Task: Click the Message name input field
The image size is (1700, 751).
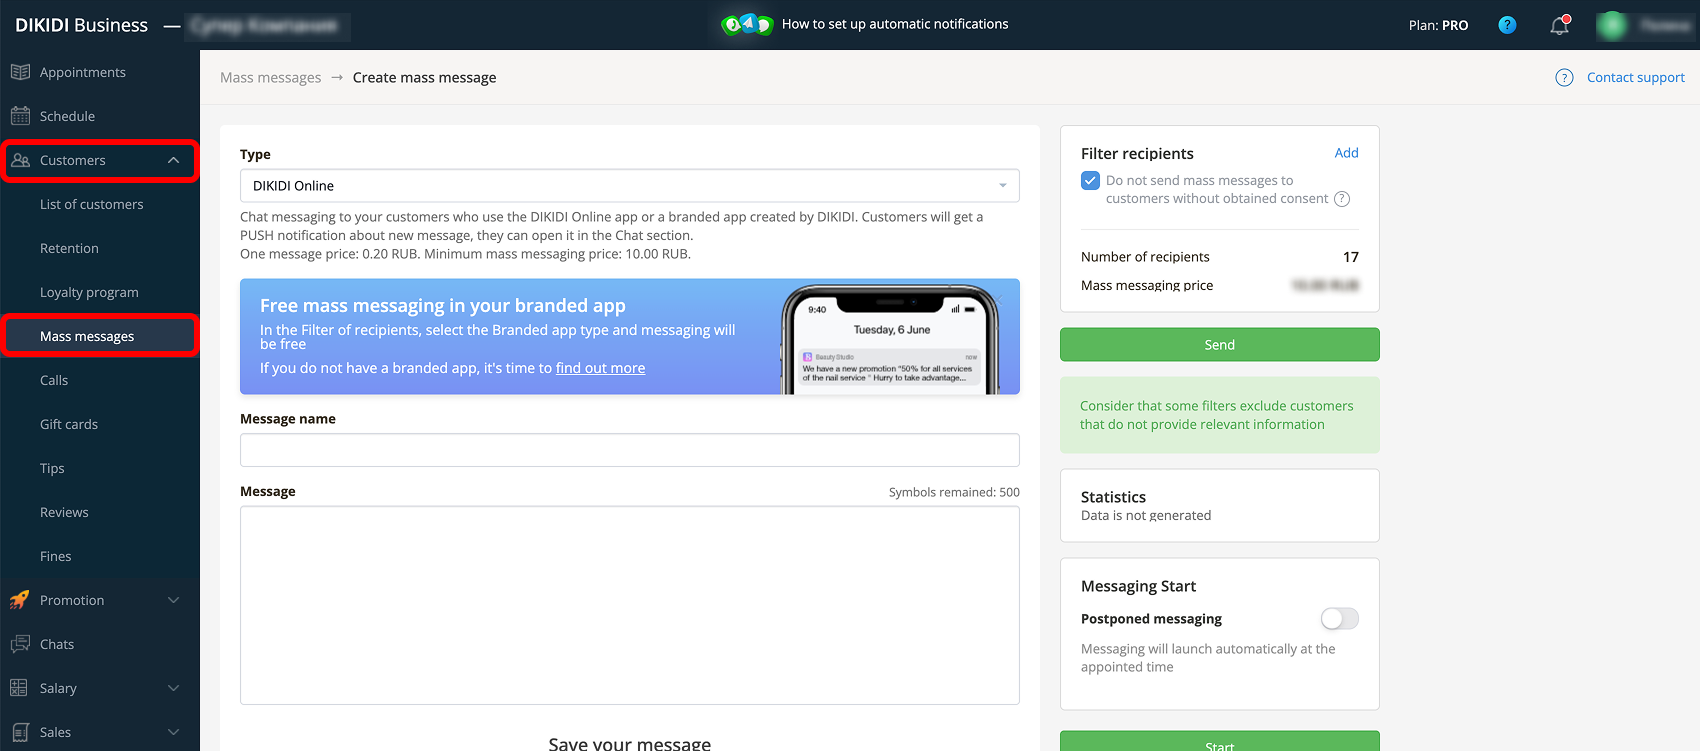Action: (x=630, y=450)
